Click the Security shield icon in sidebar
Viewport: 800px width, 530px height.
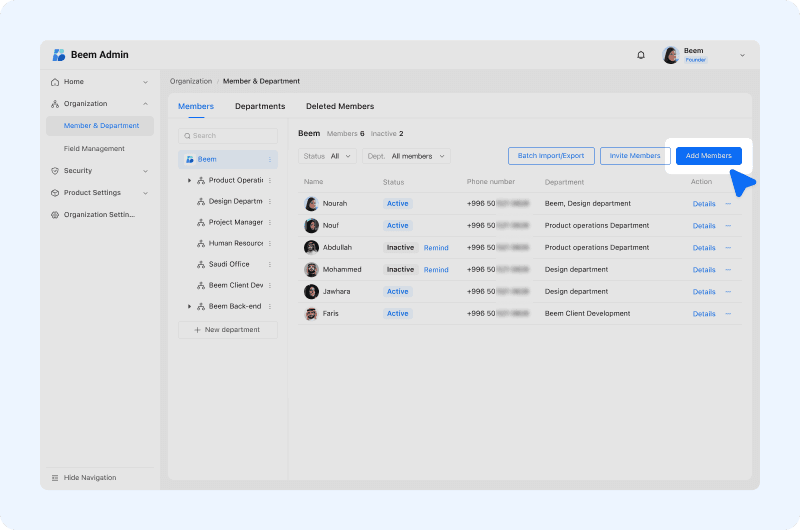[x=55, y=171]
